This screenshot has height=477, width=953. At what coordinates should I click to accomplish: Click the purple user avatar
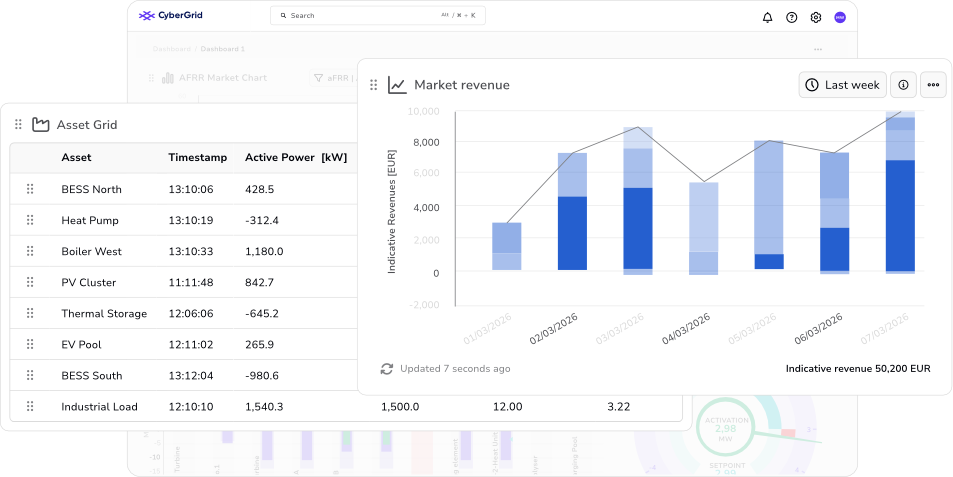coord(840,18)
